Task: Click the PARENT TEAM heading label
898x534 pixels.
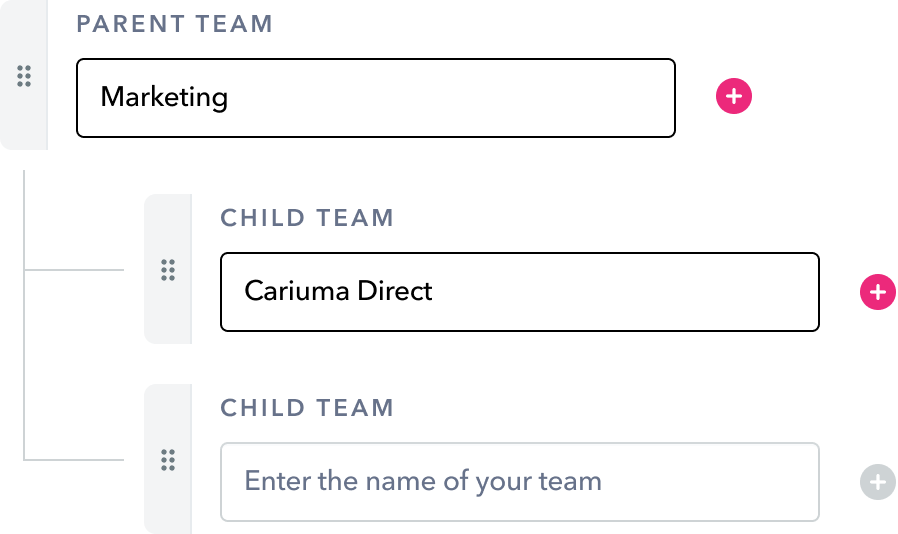Action: click(174, 24)
